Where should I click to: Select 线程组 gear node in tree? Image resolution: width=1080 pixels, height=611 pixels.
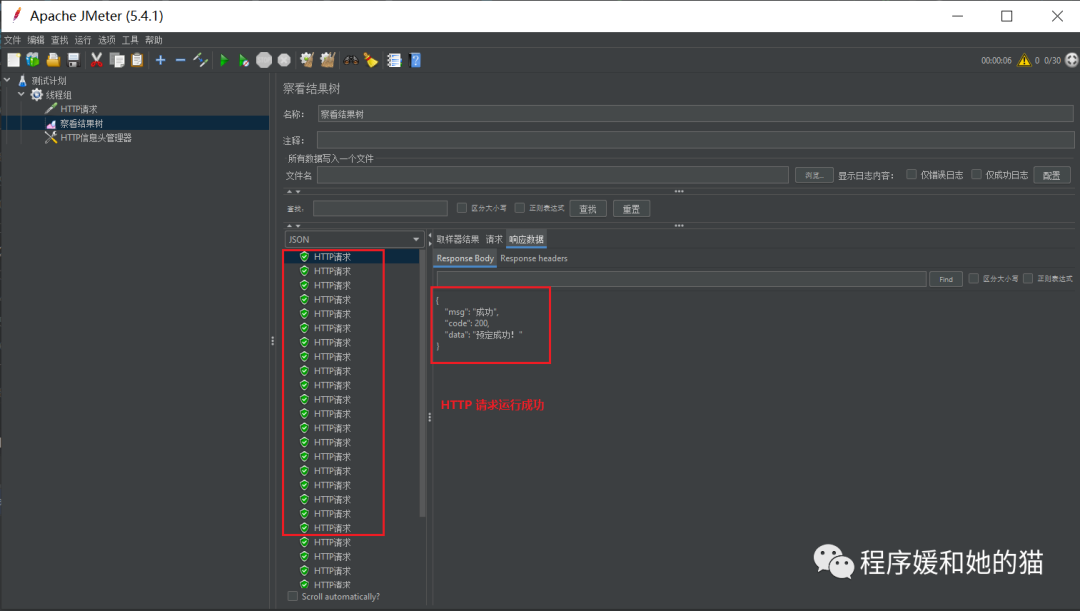[51, 95]
